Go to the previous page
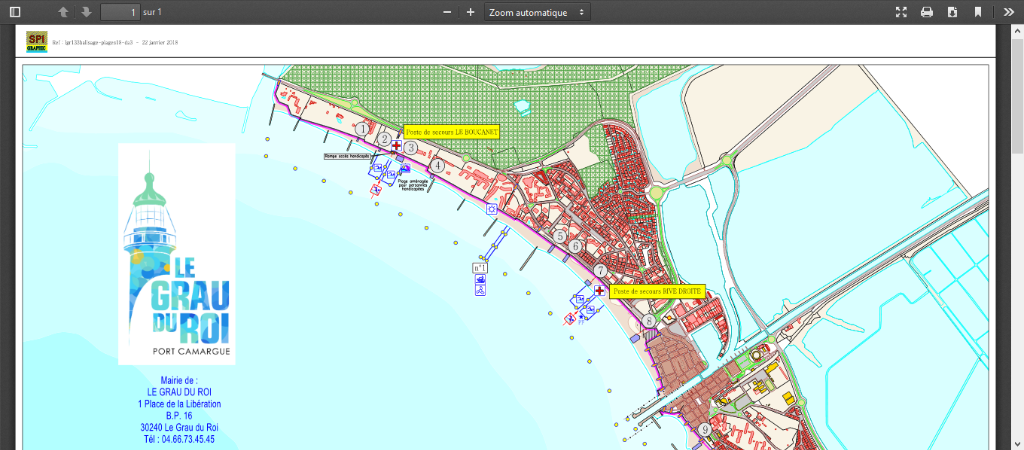The image size is (1024, 450). 63,12
